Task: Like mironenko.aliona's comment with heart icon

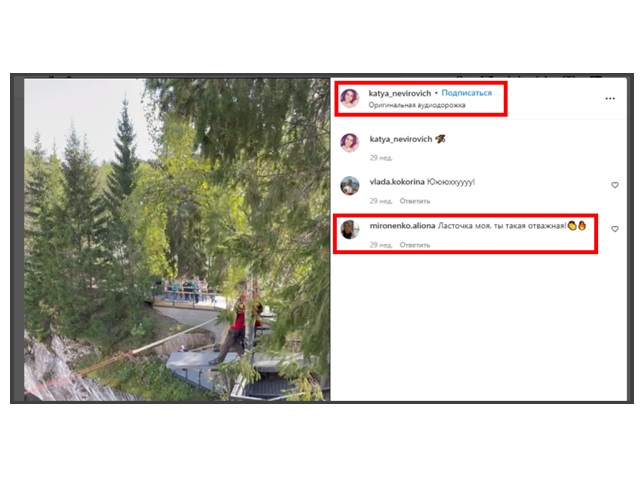Action: click(x=615, y=229)
